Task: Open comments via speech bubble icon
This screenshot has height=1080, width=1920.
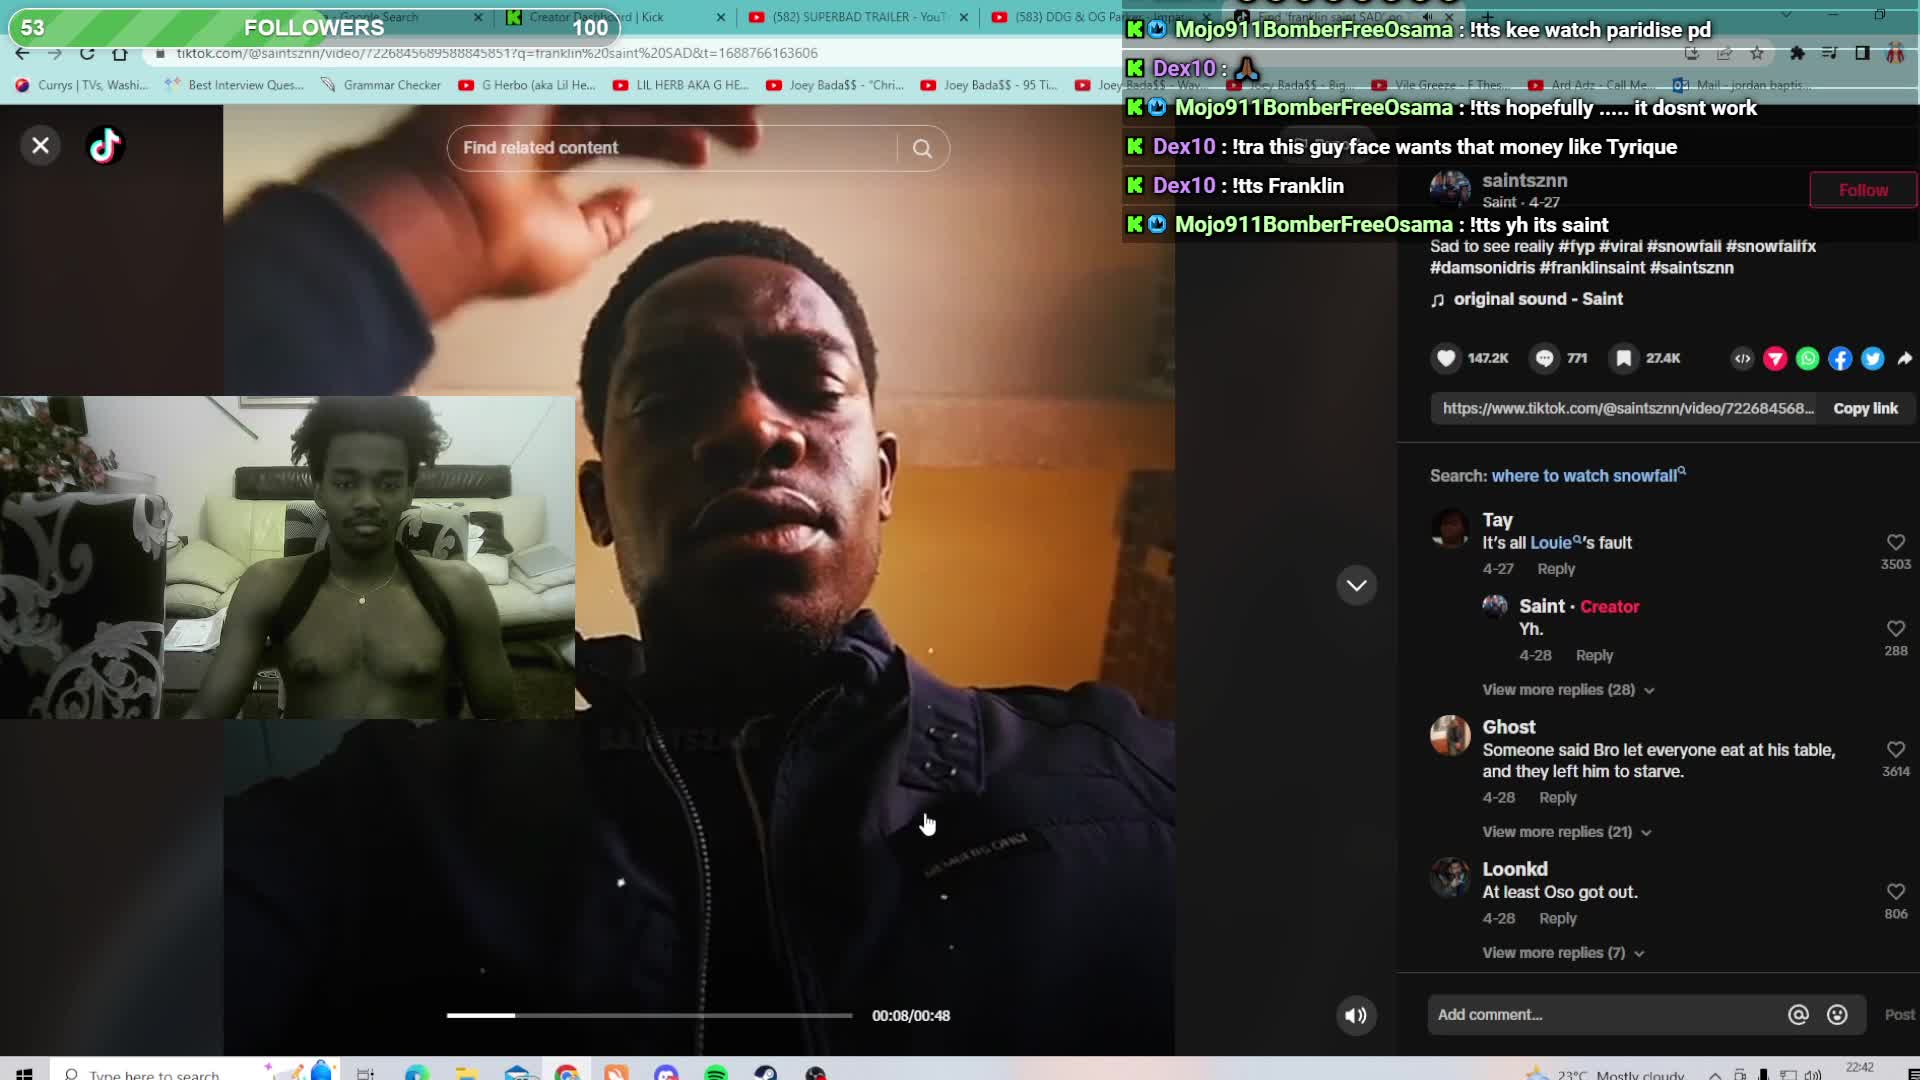Action: pos(1544,358)
